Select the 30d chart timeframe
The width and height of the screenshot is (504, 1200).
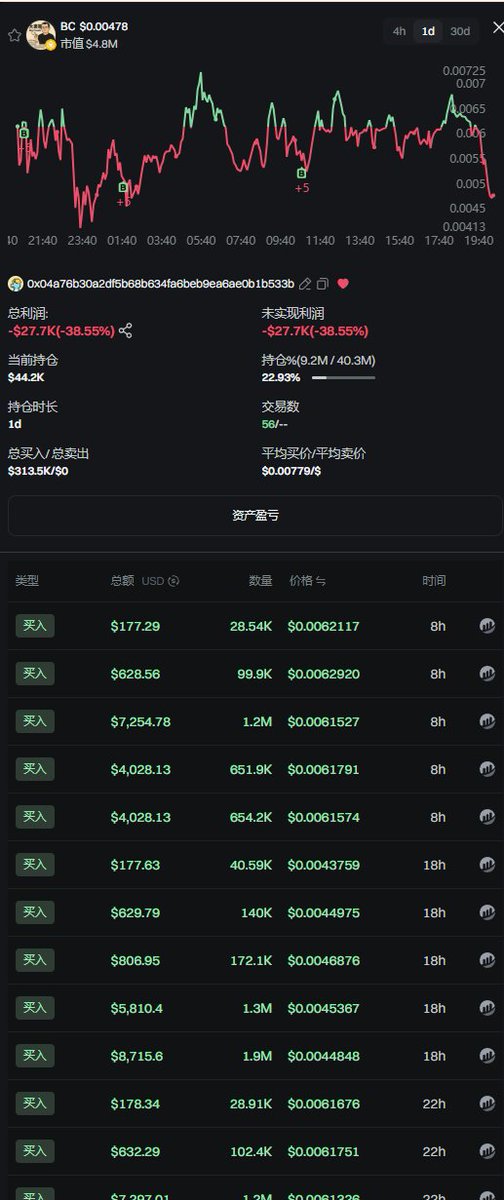click(x=459, y=32)
